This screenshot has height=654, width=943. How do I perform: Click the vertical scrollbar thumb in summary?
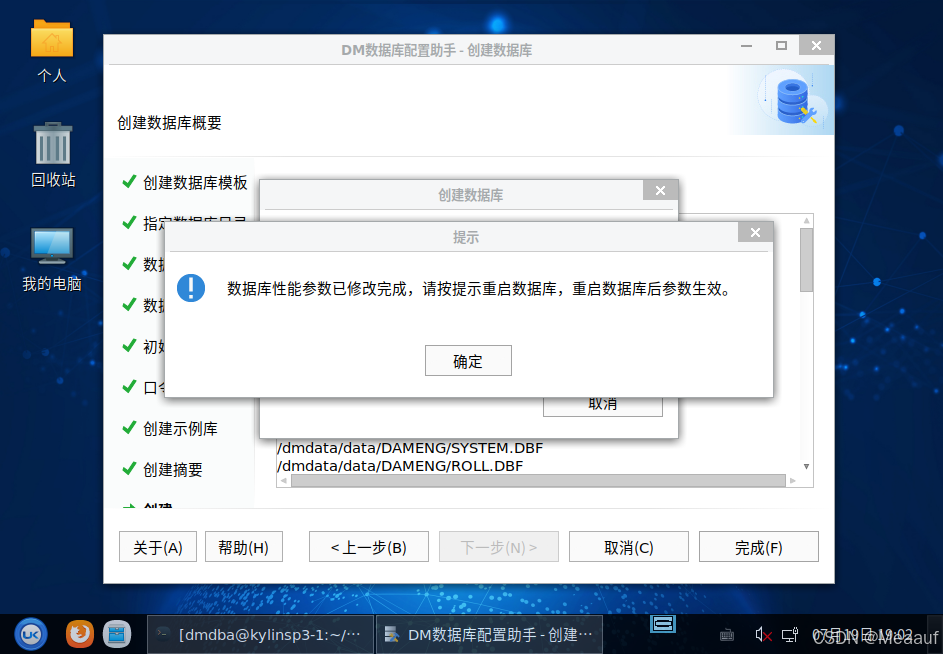[806, 260]
